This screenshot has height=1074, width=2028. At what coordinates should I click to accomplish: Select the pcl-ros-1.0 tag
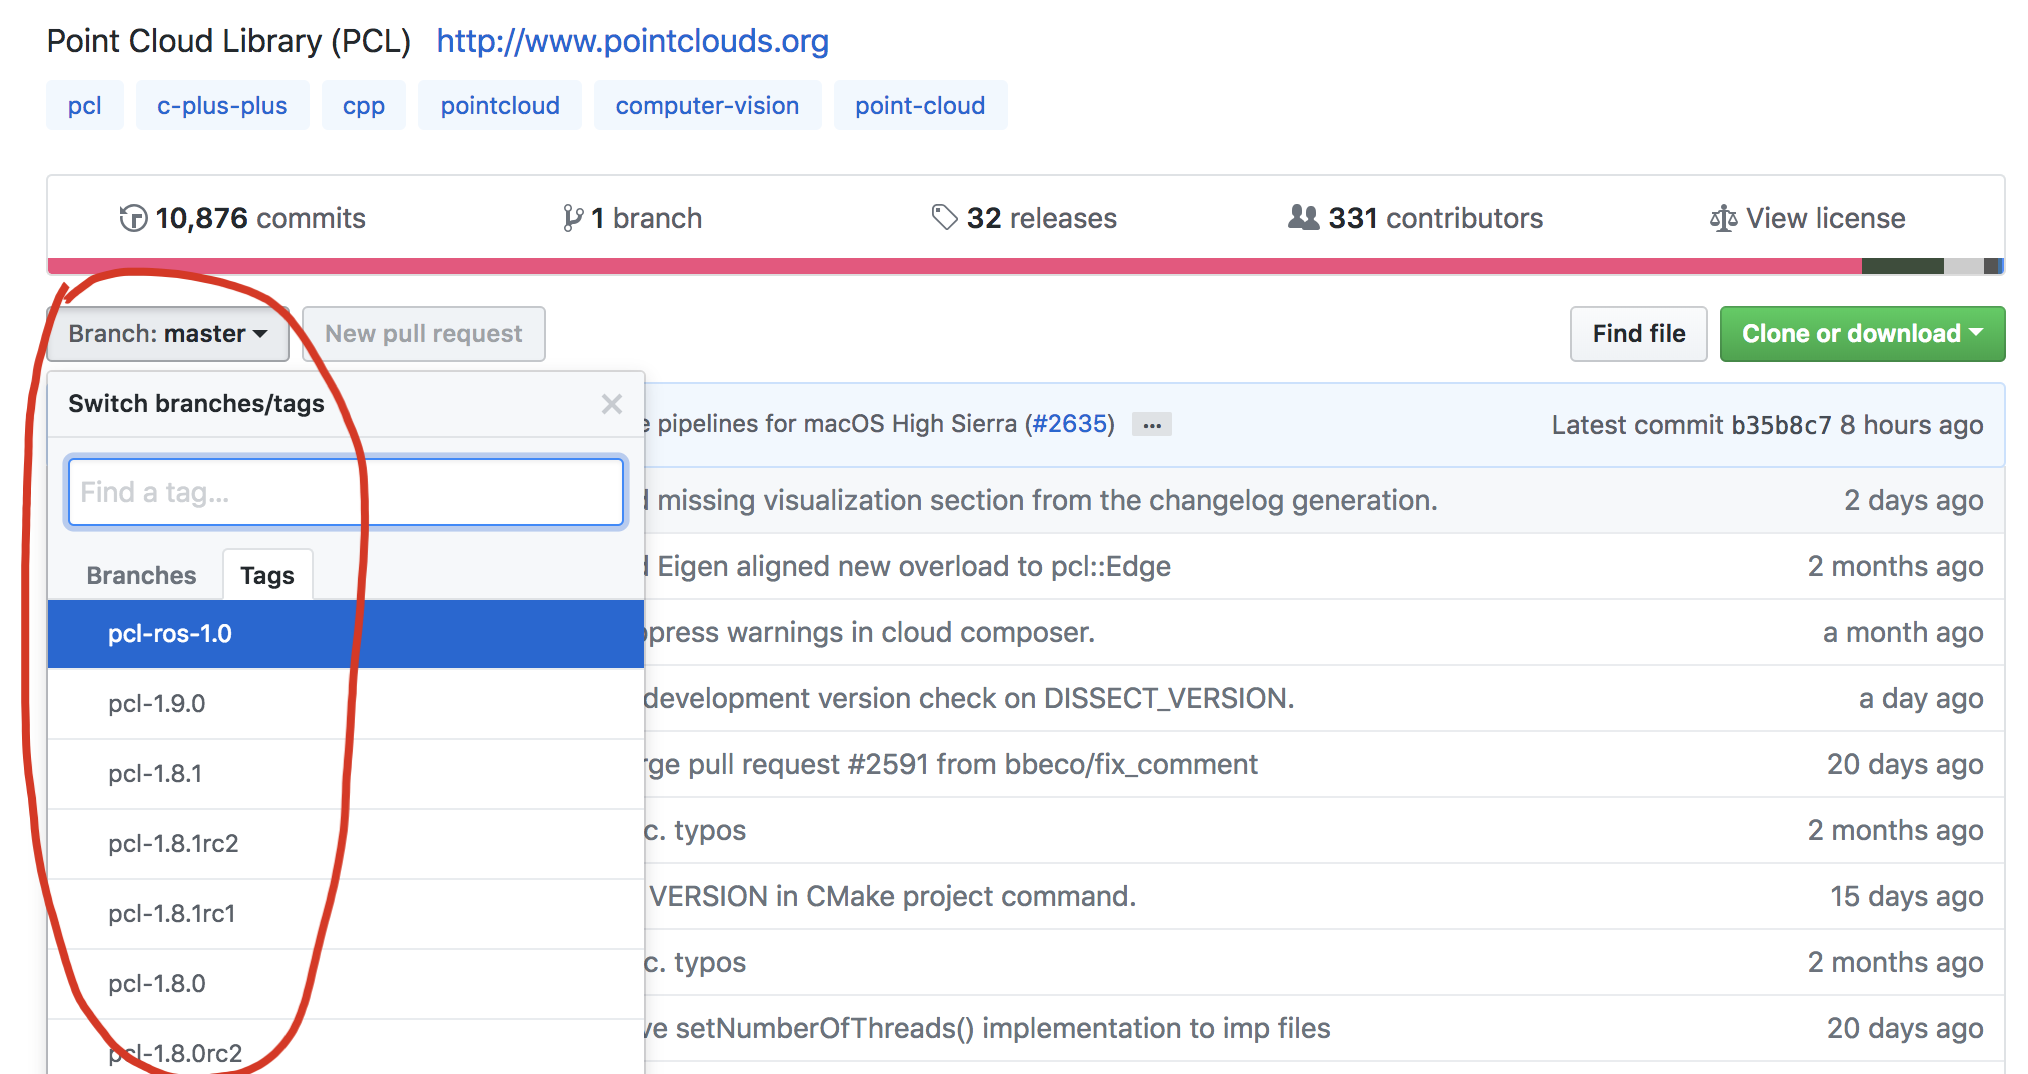pyautogui.click(x=170, y=634)
